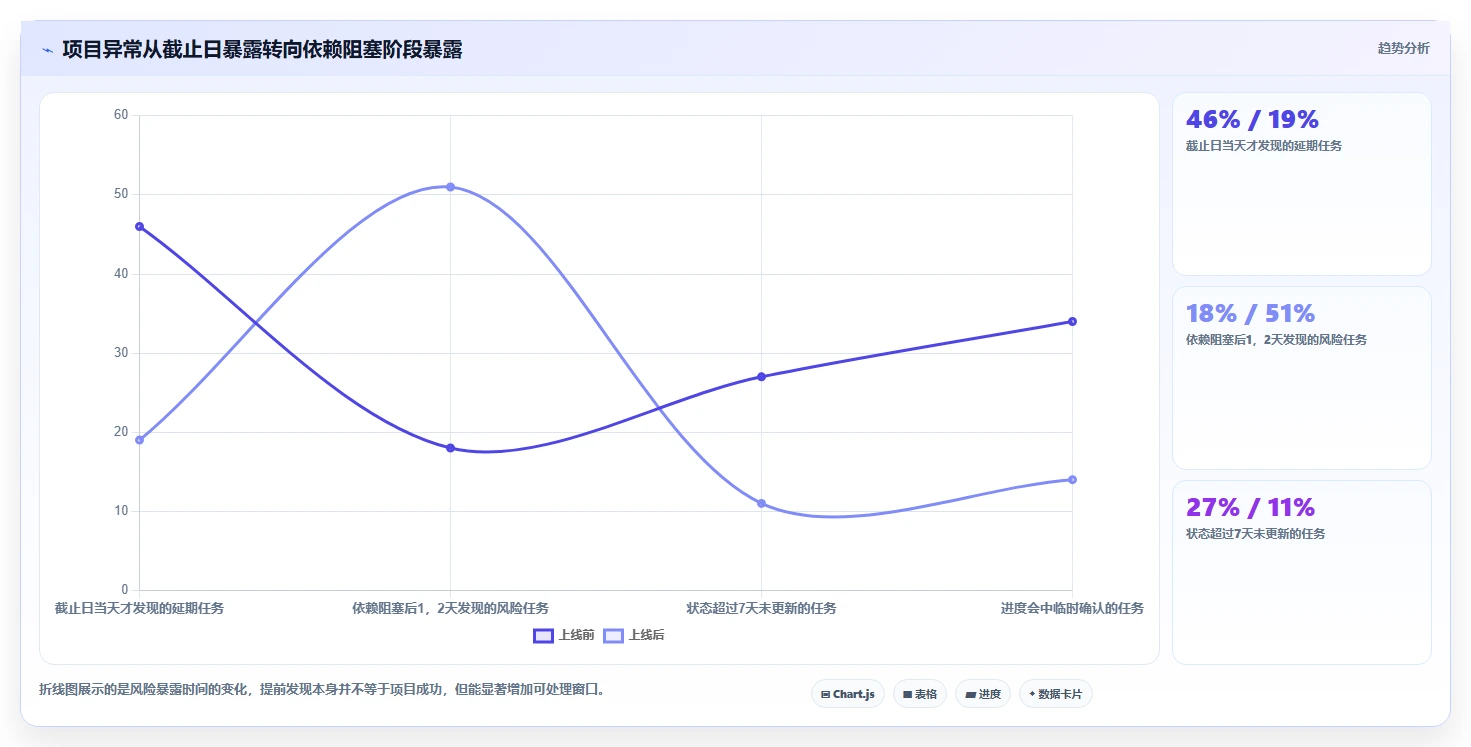Select the 上线前 data point at 18
This screenshot has height=747, width=1471.
pyautogui.click(x=450, y=448)
